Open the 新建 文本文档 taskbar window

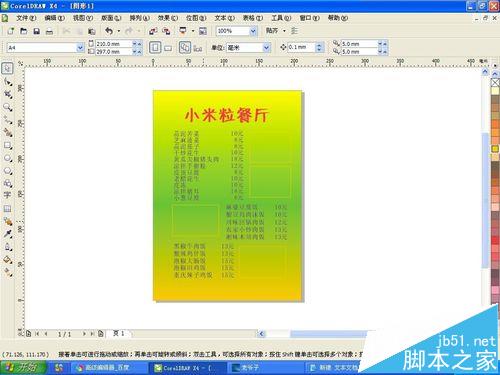334,368
